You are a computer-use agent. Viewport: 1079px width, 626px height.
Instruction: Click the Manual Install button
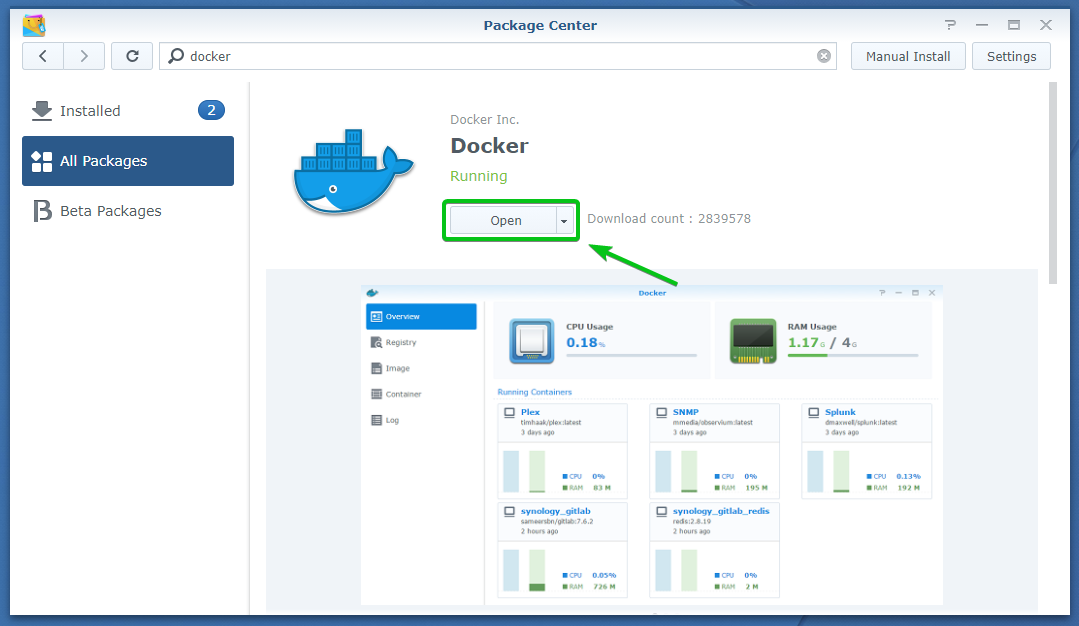click(x=908, y=56)
